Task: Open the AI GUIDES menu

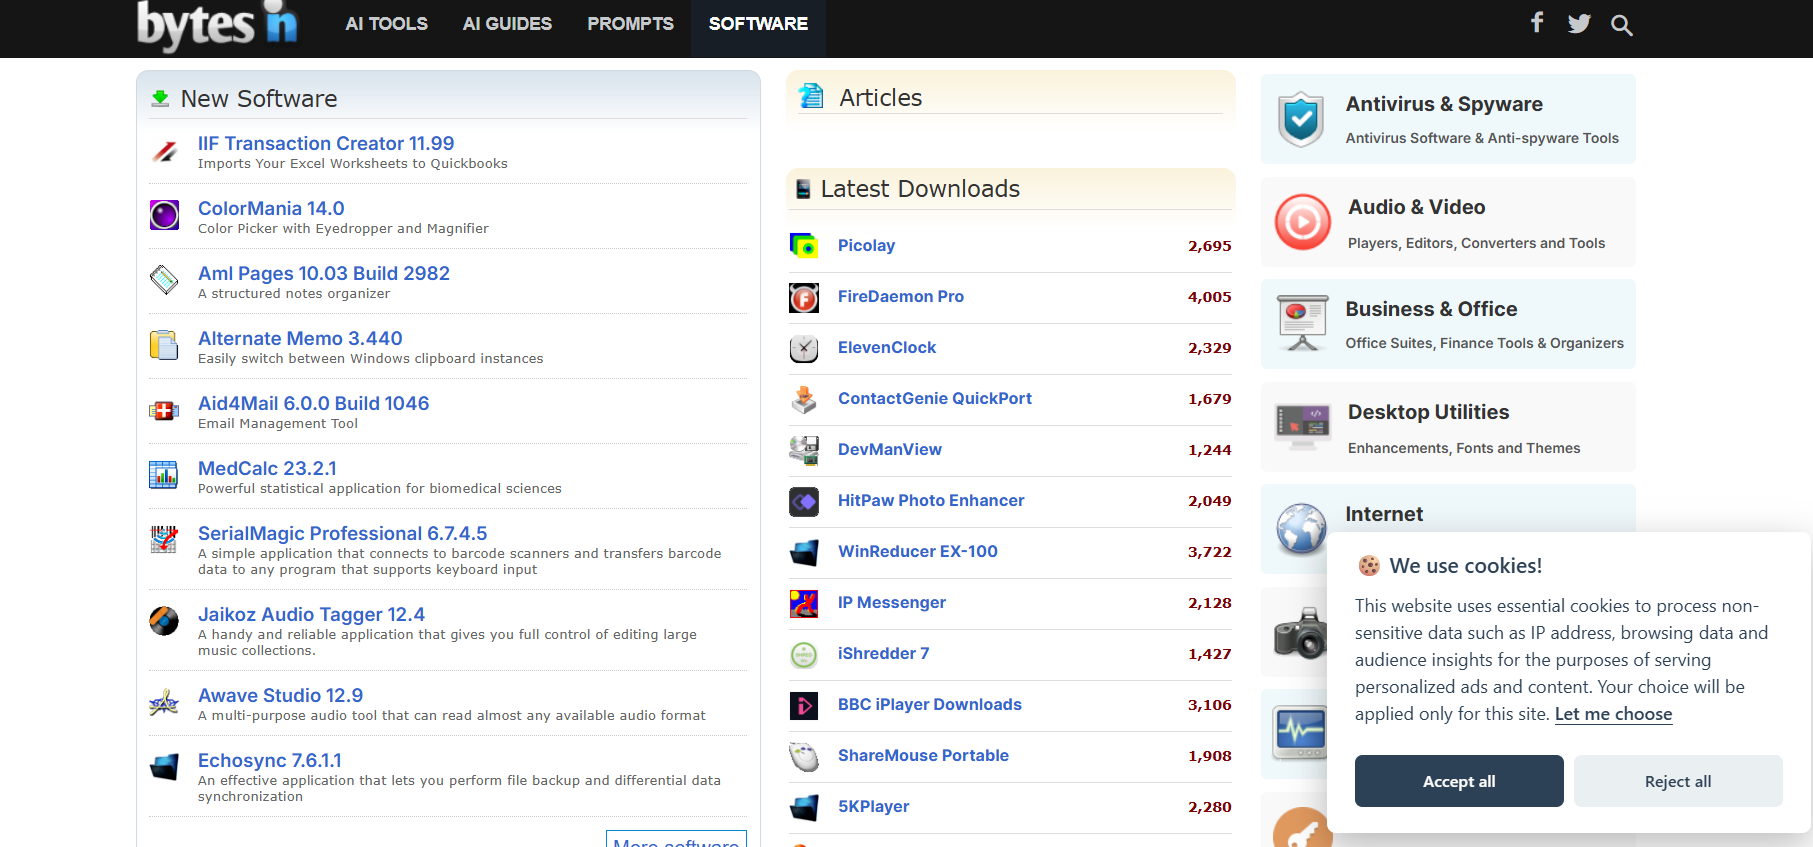Action: (507, 24)
